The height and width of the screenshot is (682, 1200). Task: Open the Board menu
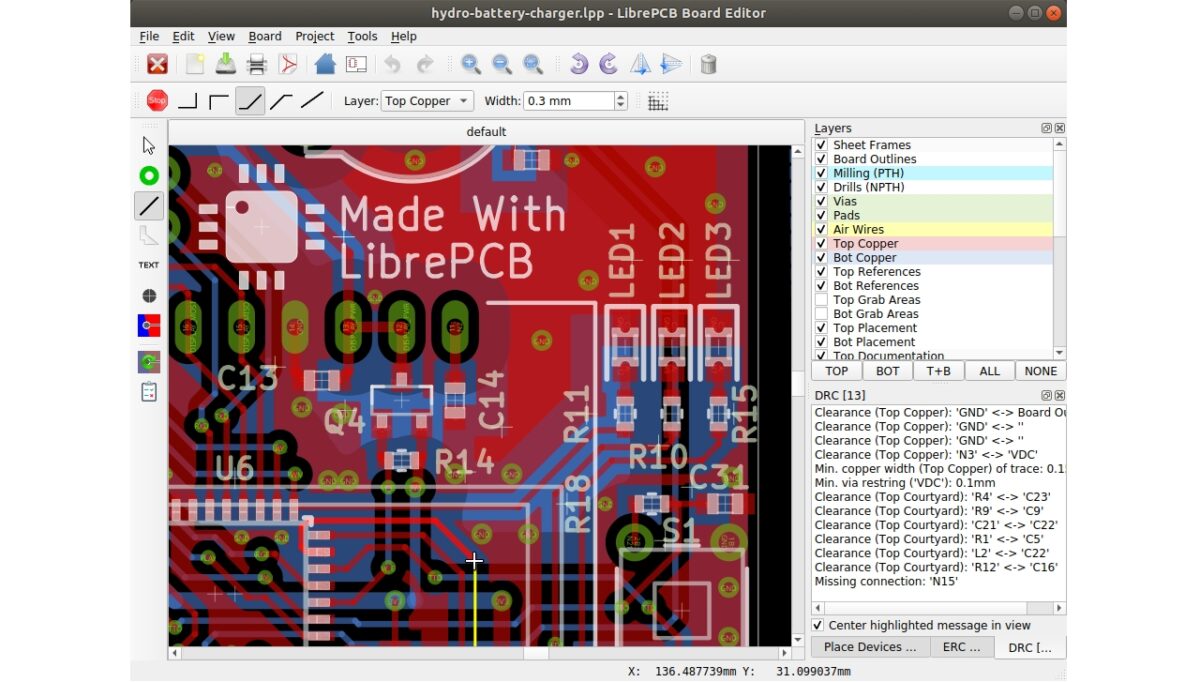pyautogui.click(x=264, y=36)
